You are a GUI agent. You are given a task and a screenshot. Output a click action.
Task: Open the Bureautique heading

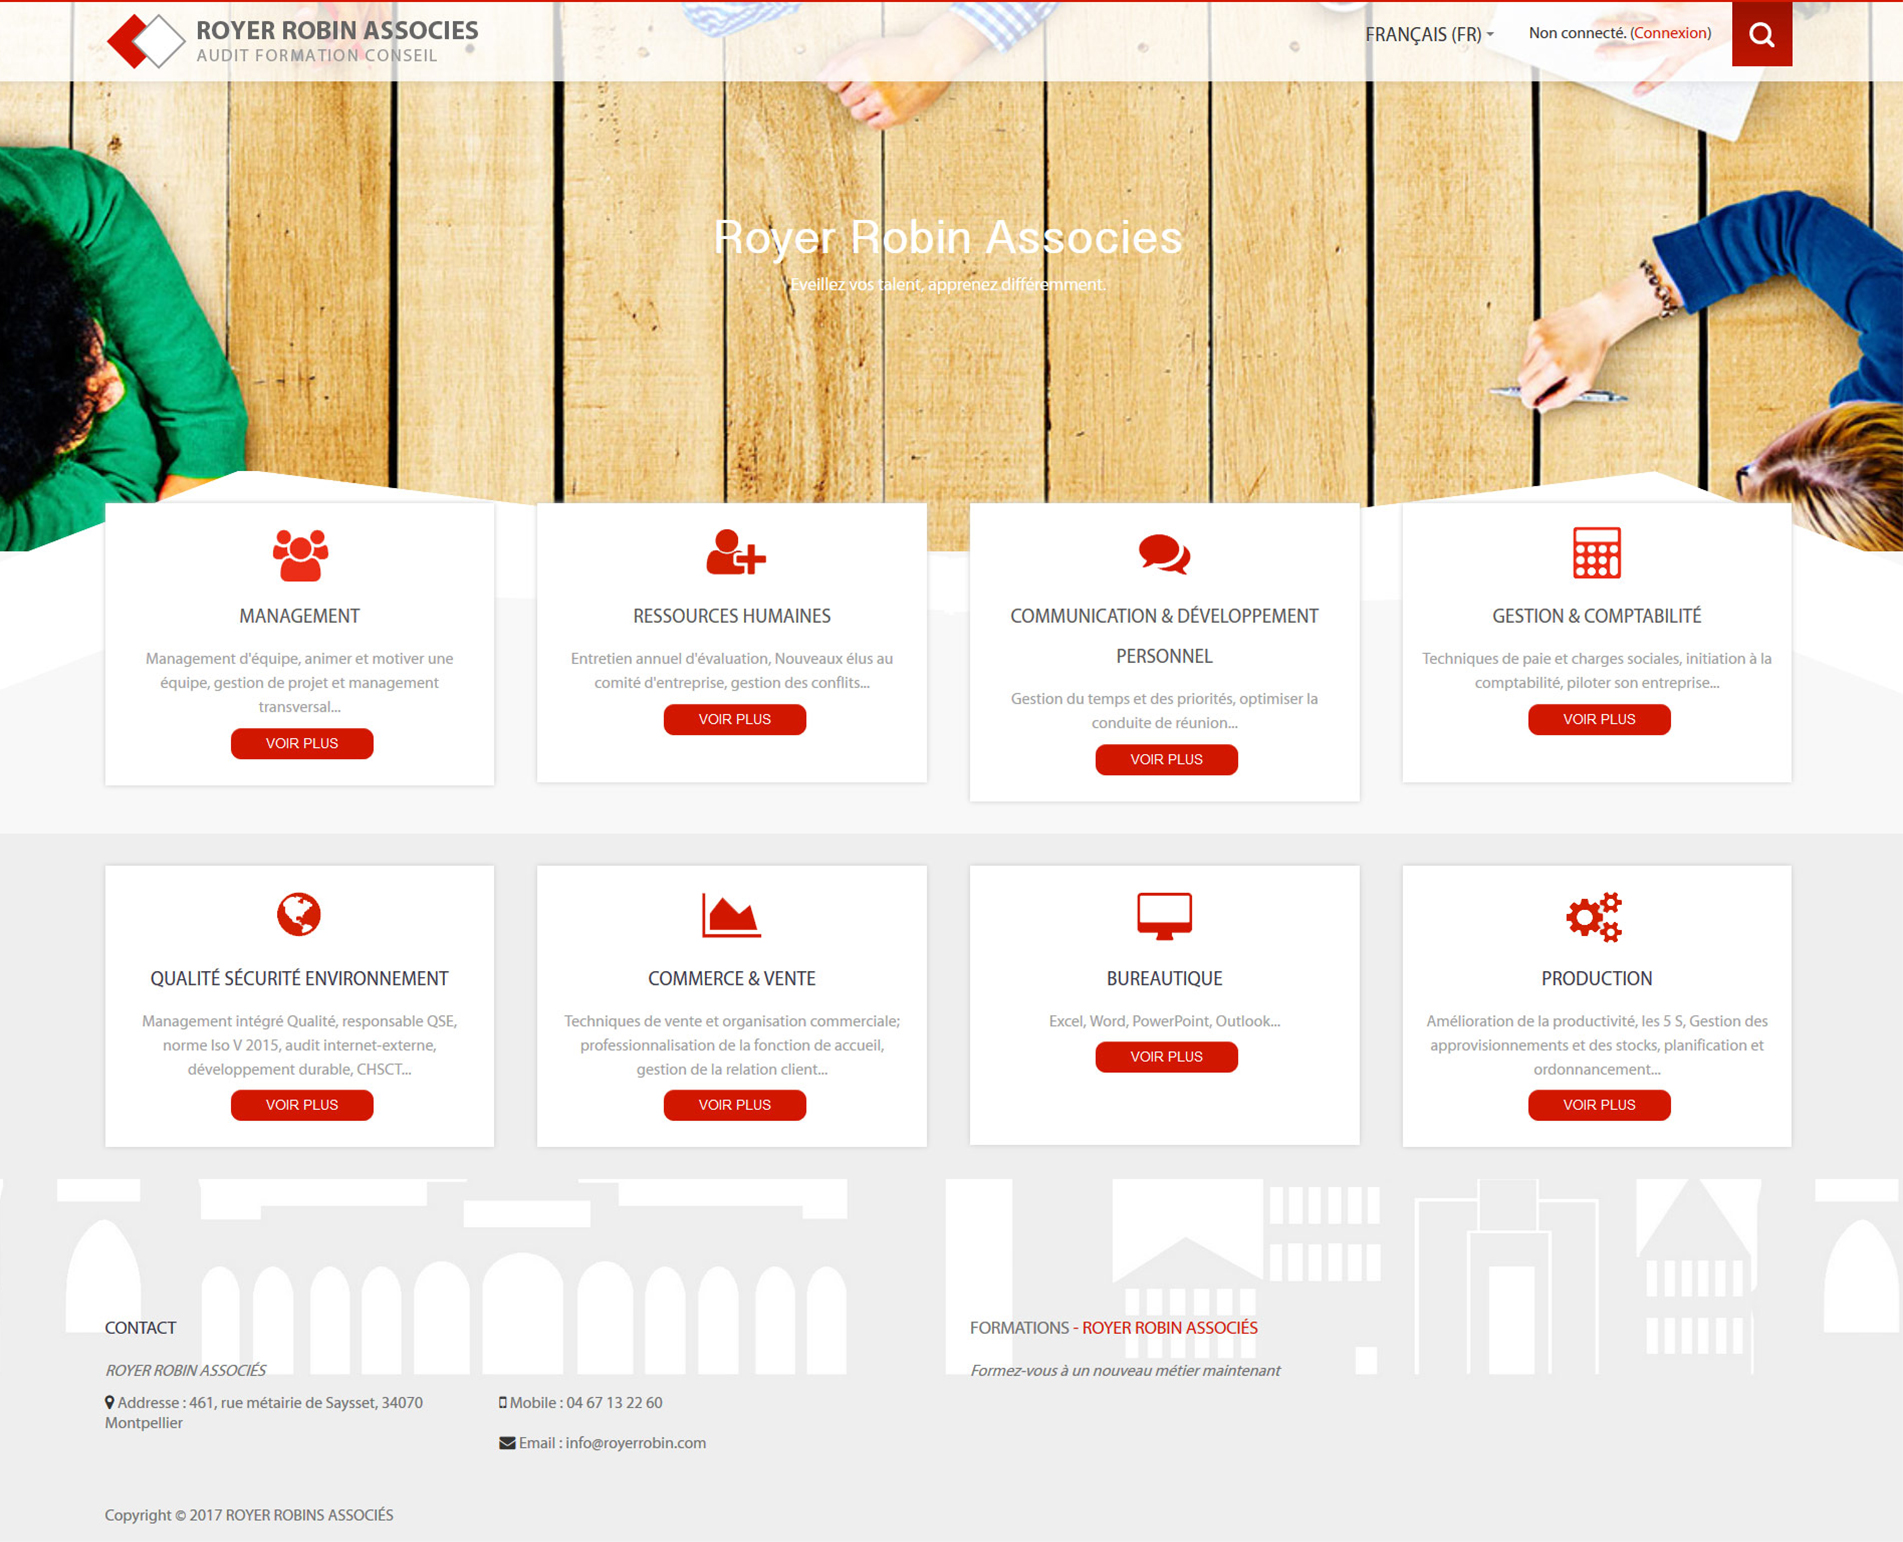[x=1164, y=978]
